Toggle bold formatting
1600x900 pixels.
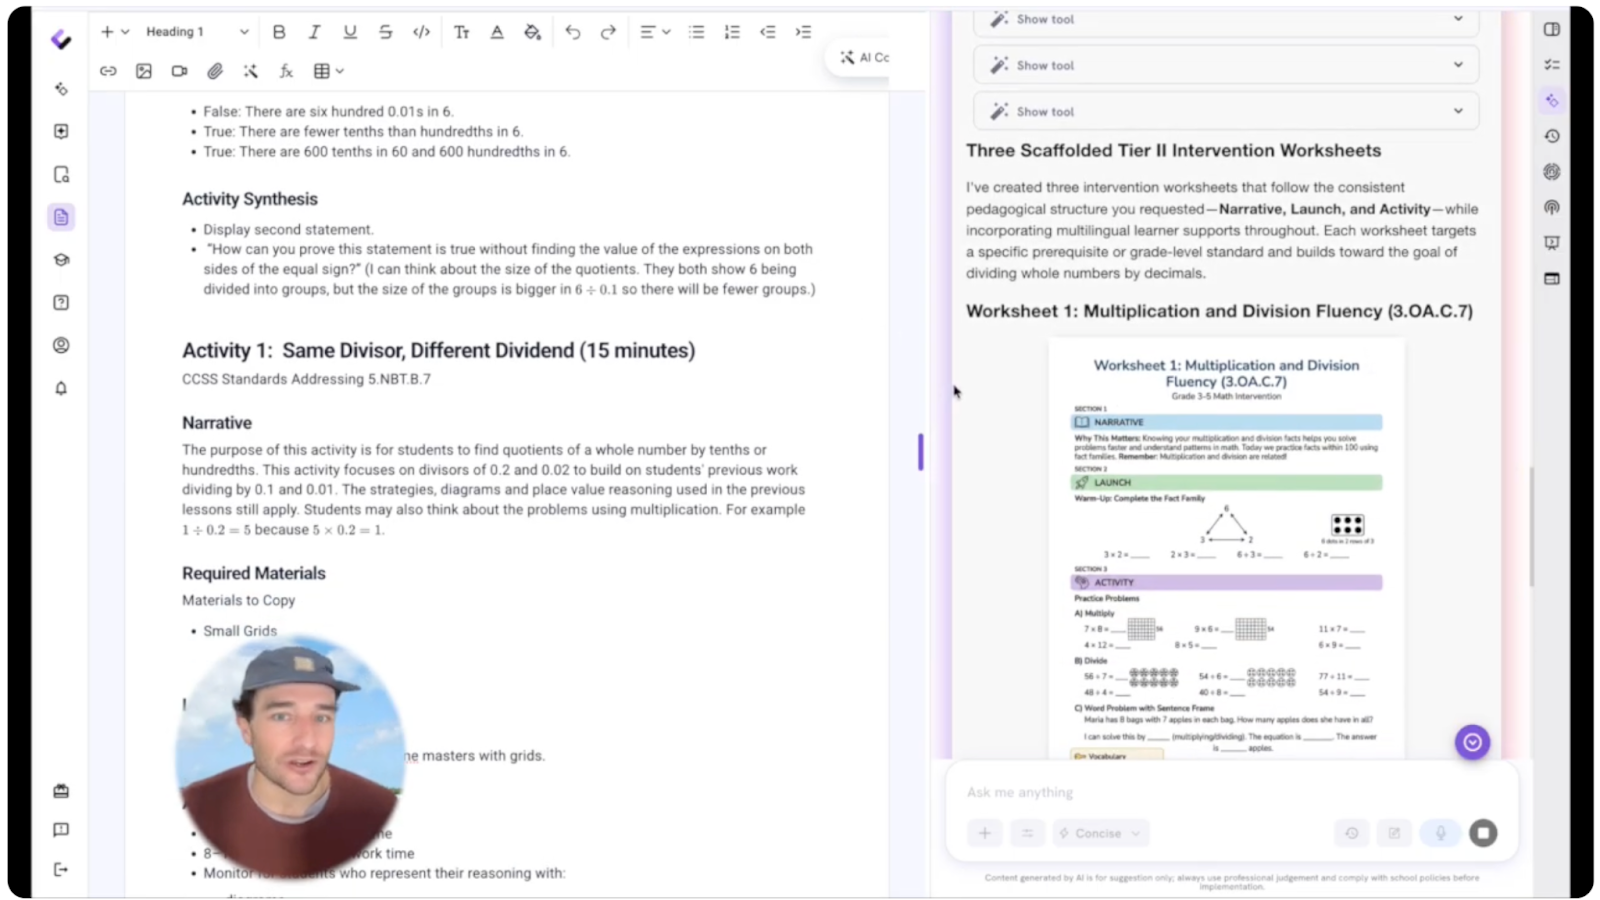point(279,31)
